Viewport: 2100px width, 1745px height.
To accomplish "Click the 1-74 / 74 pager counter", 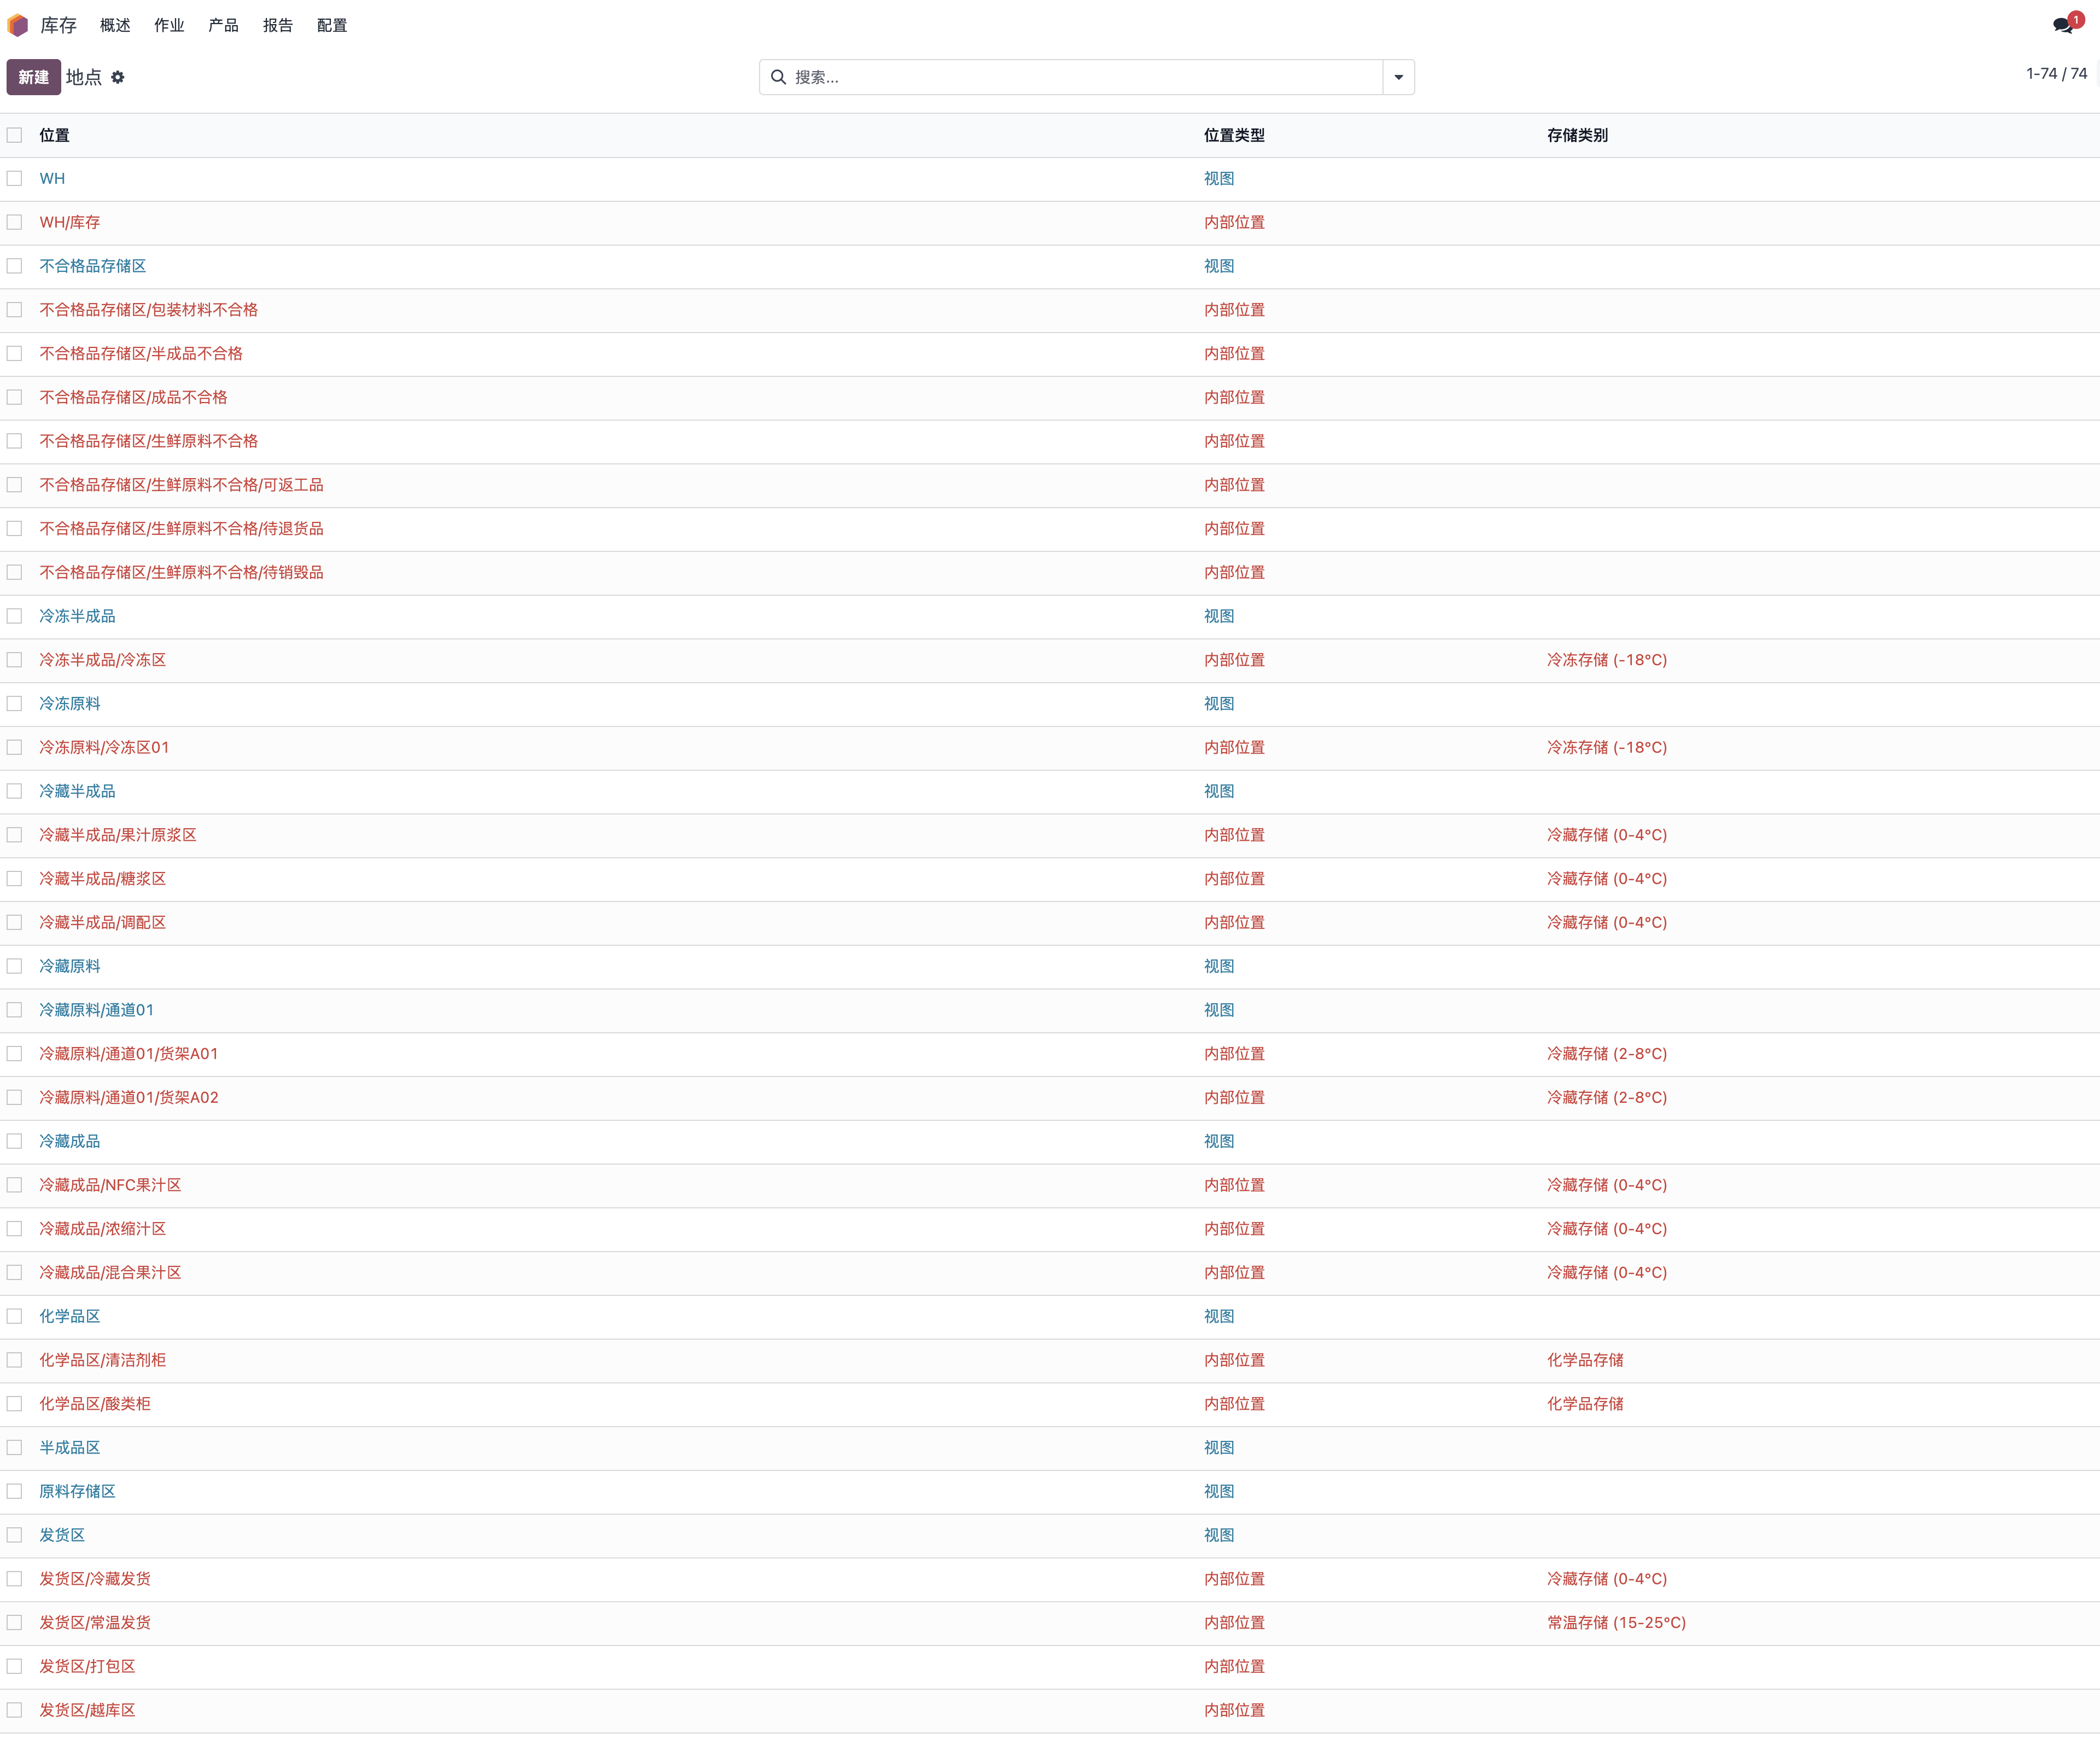I will (x=2056, y=74).
